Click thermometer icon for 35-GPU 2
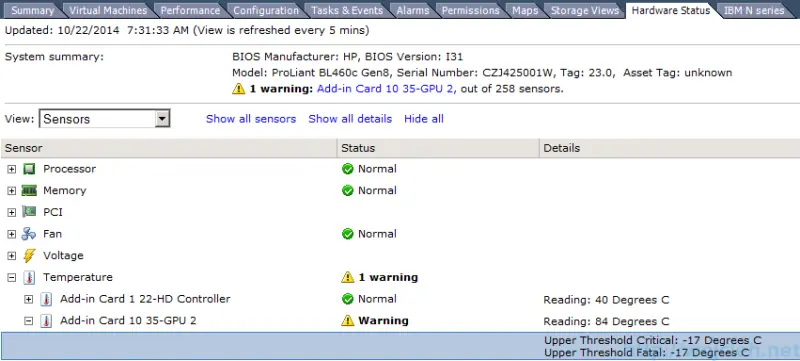 click(46, 321)
